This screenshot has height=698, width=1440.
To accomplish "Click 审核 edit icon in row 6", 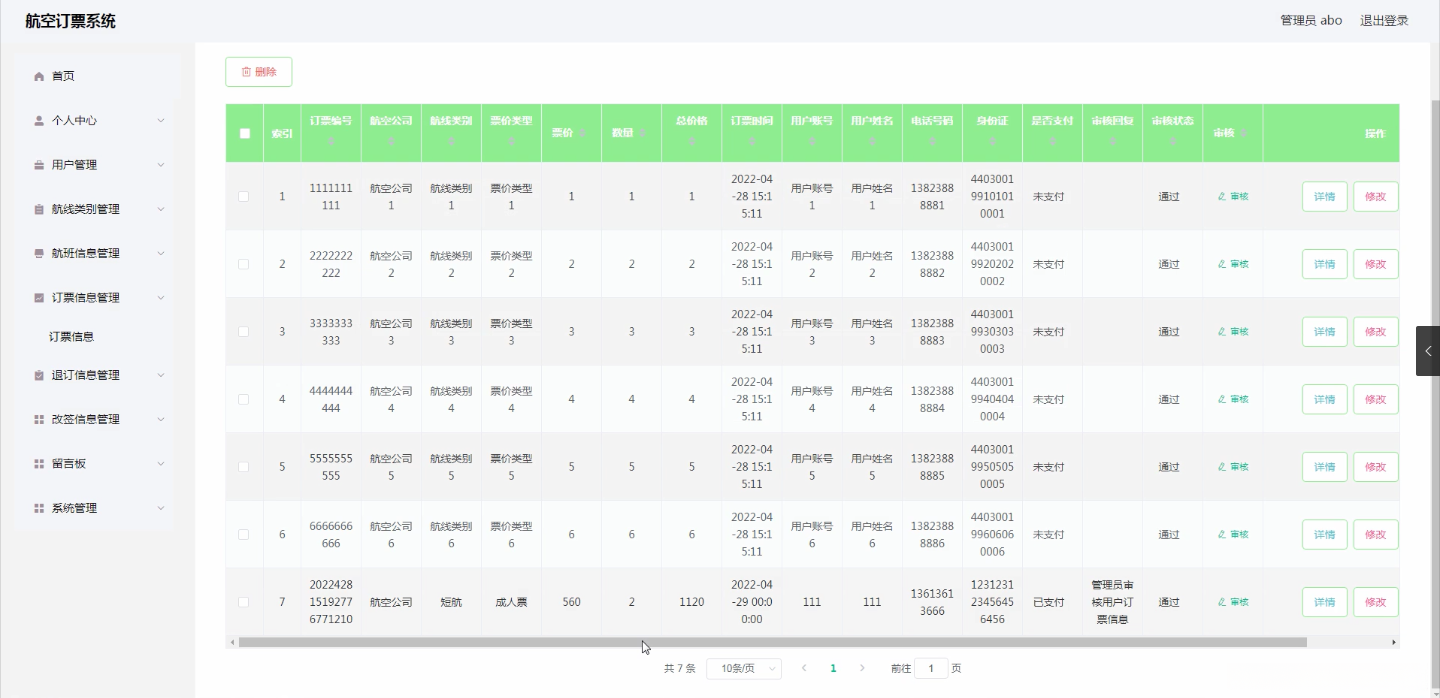I will [x=1222, y=535].
